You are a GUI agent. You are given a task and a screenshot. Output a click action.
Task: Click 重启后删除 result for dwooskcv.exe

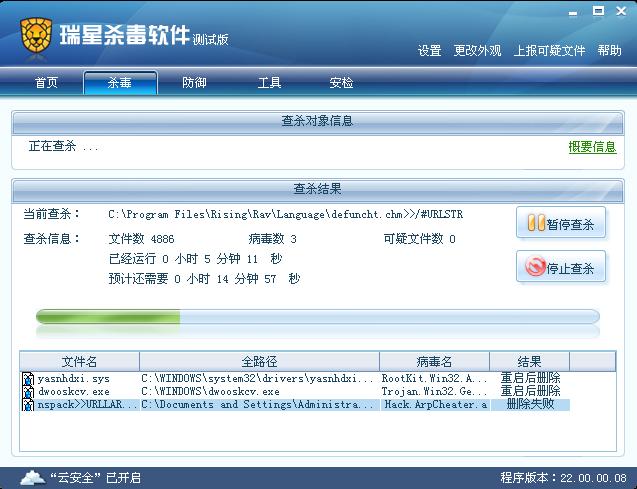tap(531, 392)
